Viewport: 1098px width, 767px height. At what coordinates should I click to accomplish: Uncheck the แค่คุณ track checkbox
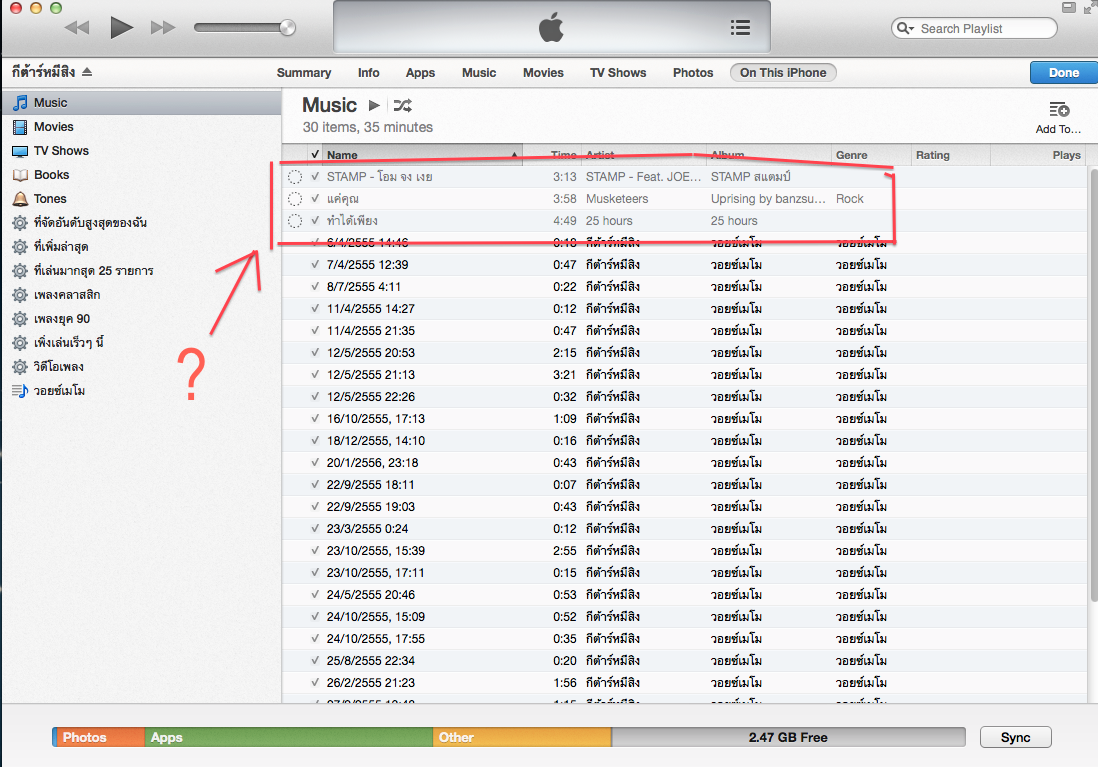pyautogui.click(x=315, y=198)
